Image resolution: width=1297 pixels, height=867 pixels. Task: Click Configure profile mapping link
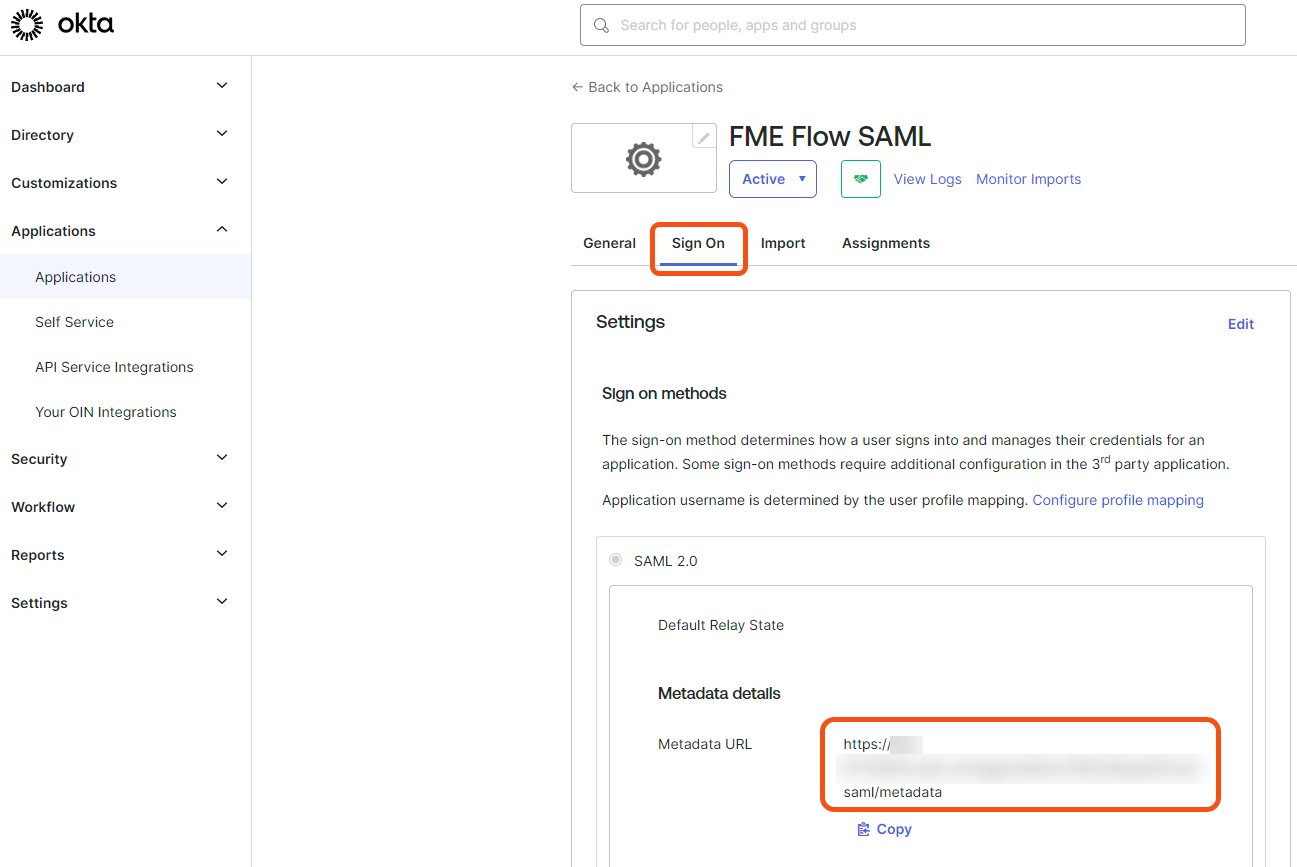pyautogui.click(x=1118, y=500)
